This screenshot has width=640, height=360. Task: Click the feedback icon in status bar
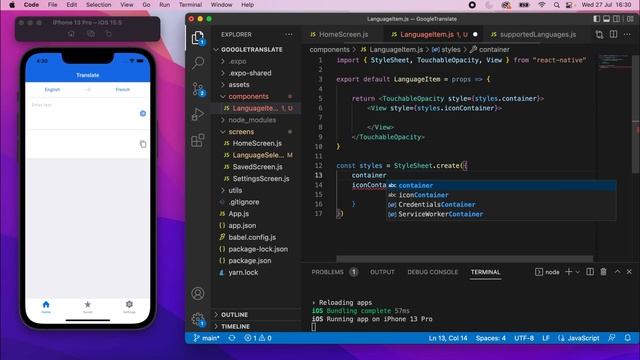click(x=611, y=338)
